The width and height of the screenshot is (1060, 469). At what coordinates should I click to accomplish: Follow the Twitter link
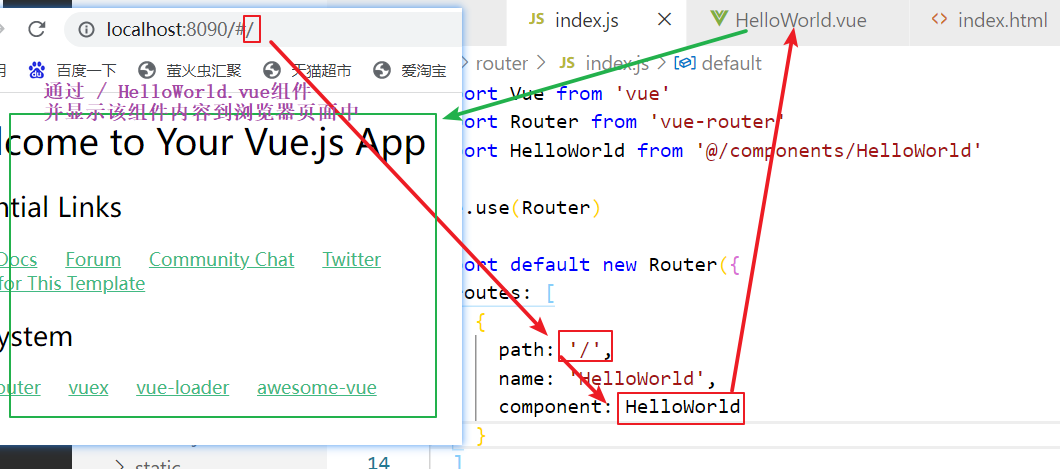[x=351, y=259]
